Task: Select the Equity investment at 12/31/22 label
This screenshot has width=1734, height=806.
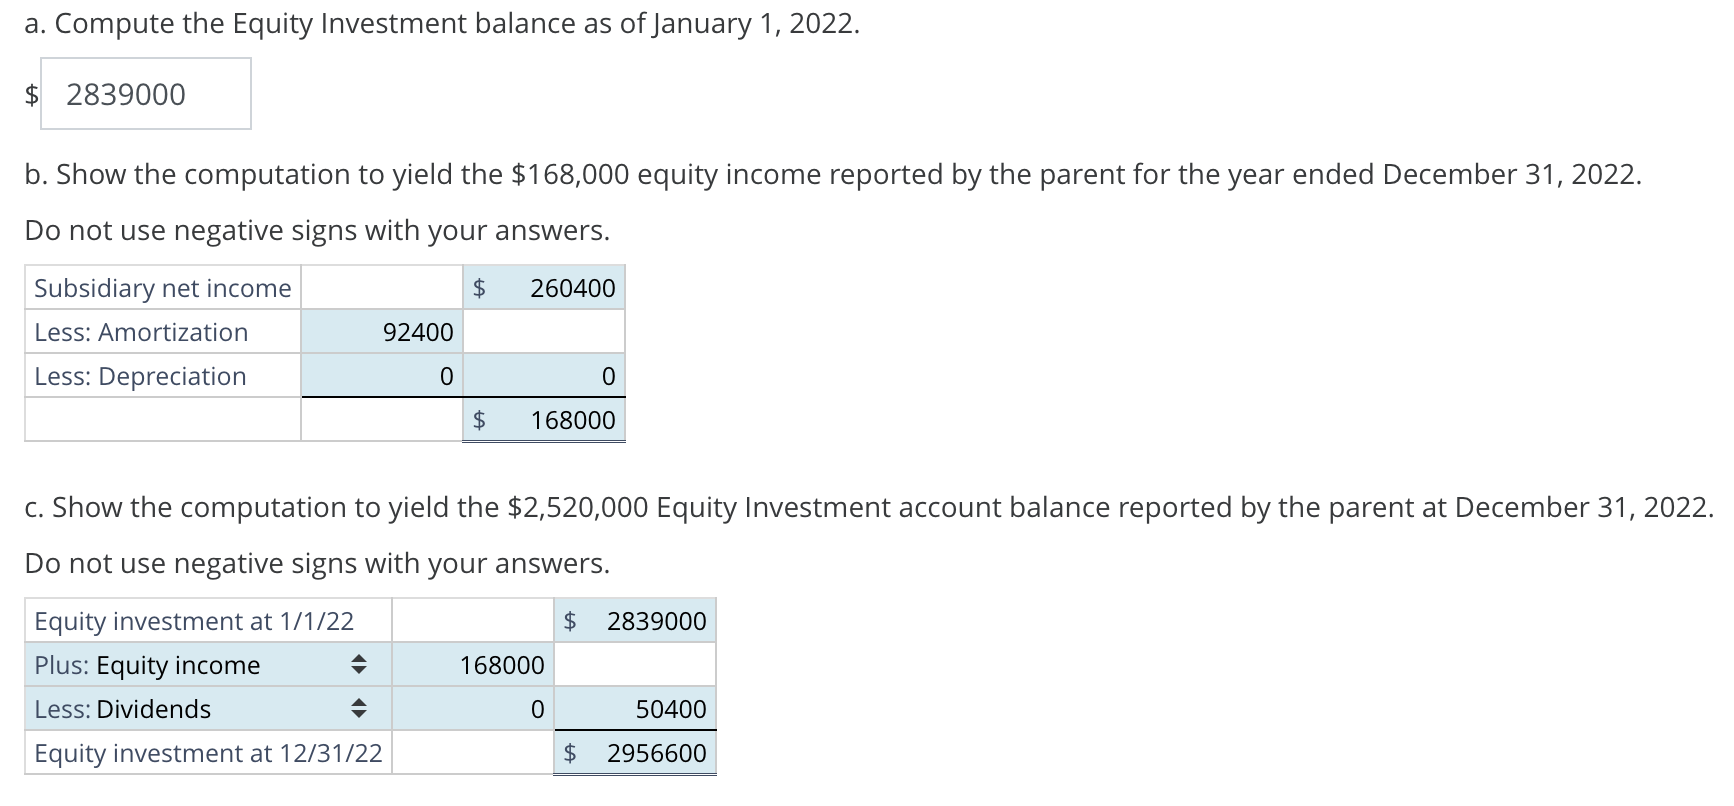Action: (207, 753)
